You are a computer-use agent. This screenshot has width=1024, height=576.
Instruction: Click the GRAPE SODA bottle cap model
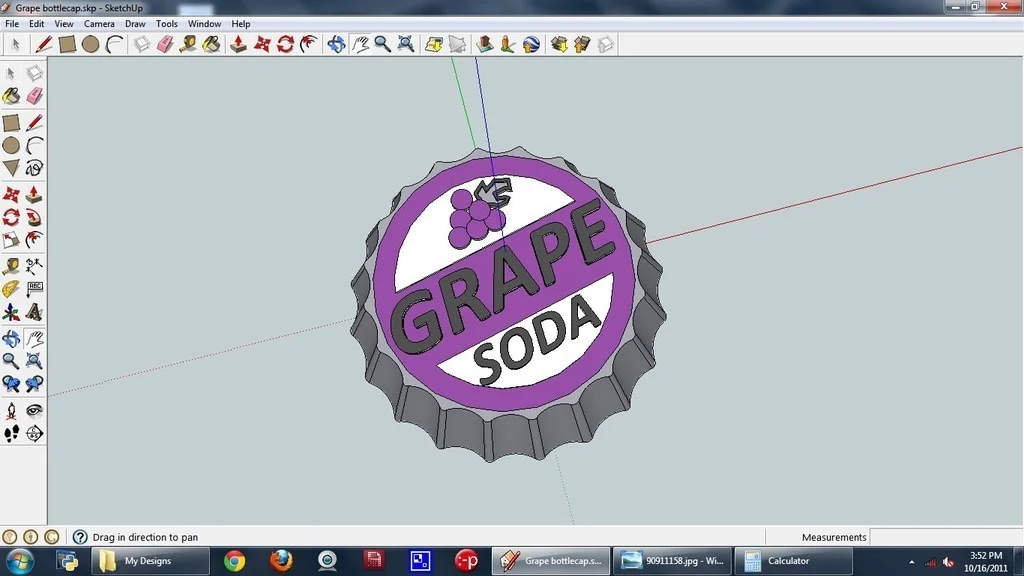(509, 304)
